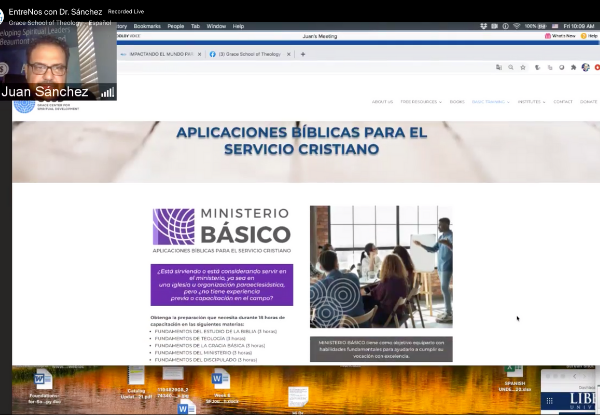
Task: Click the Juan Sánchez video thumbnail
Action: pos(58,61)
